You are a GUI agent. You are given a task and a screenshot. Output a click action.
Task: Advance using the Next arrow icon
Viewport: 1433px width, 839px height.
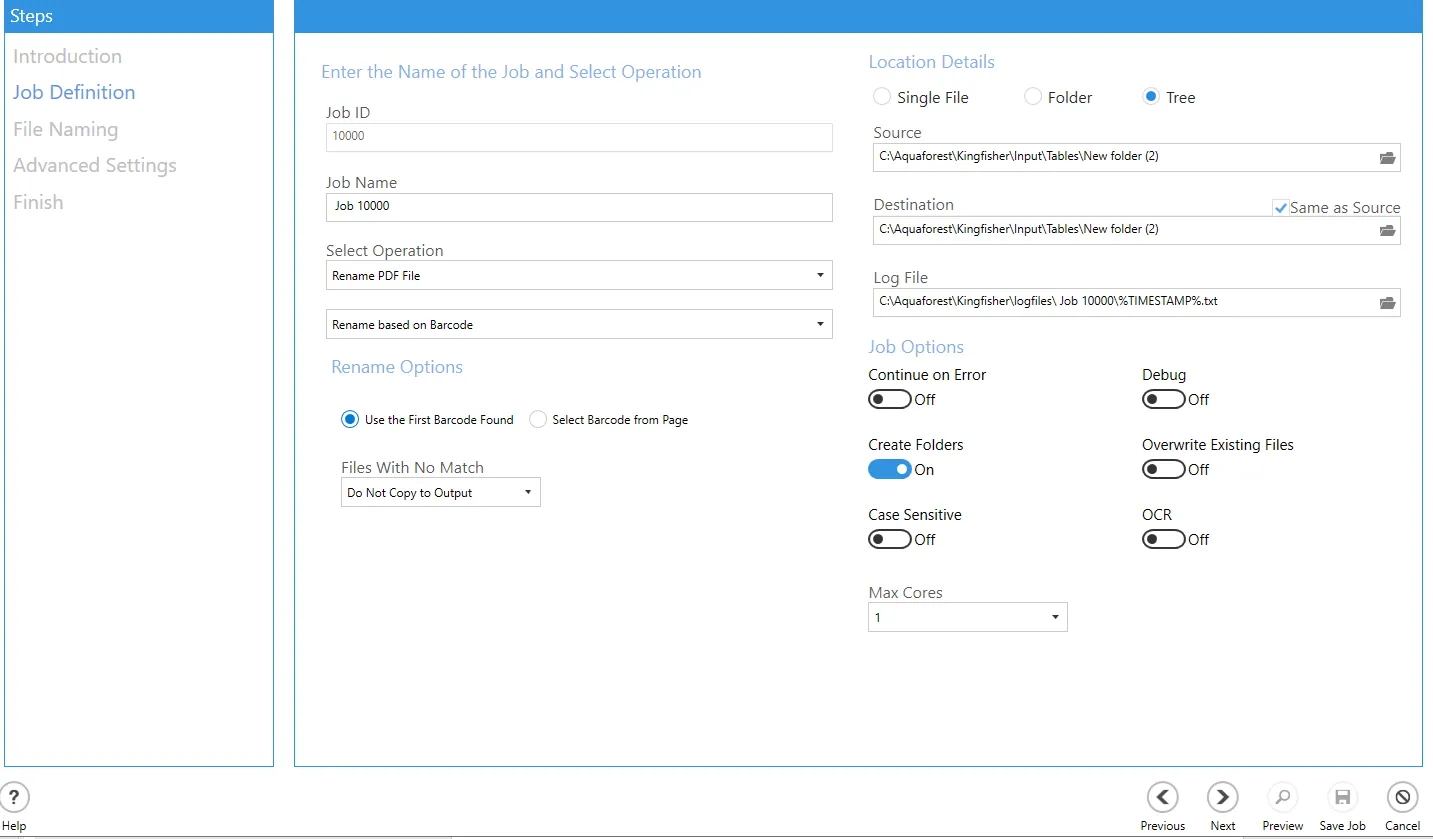[x=1222, y=797]
